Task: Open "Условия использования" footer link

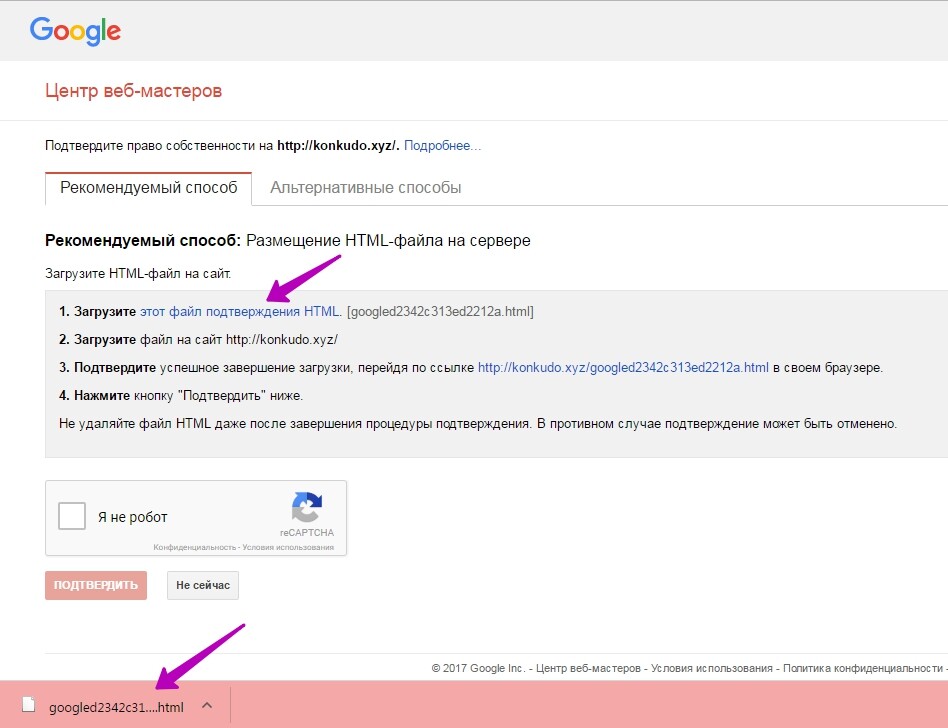Action: point(712,668)
